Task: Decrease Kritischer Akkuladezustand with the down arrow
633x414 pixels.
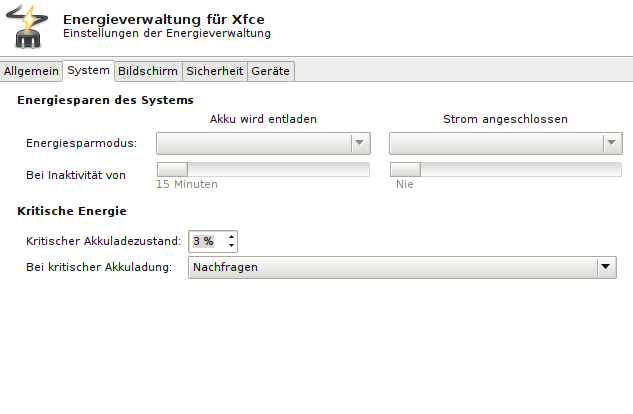Action: pyautogui.click(x=231, y=245)
